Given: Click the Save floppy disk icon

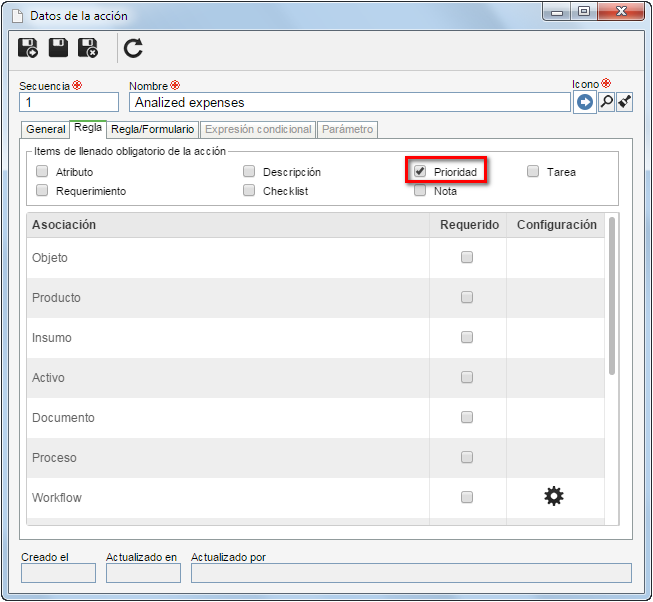Looking at the screenshot, I should (58, 47).
